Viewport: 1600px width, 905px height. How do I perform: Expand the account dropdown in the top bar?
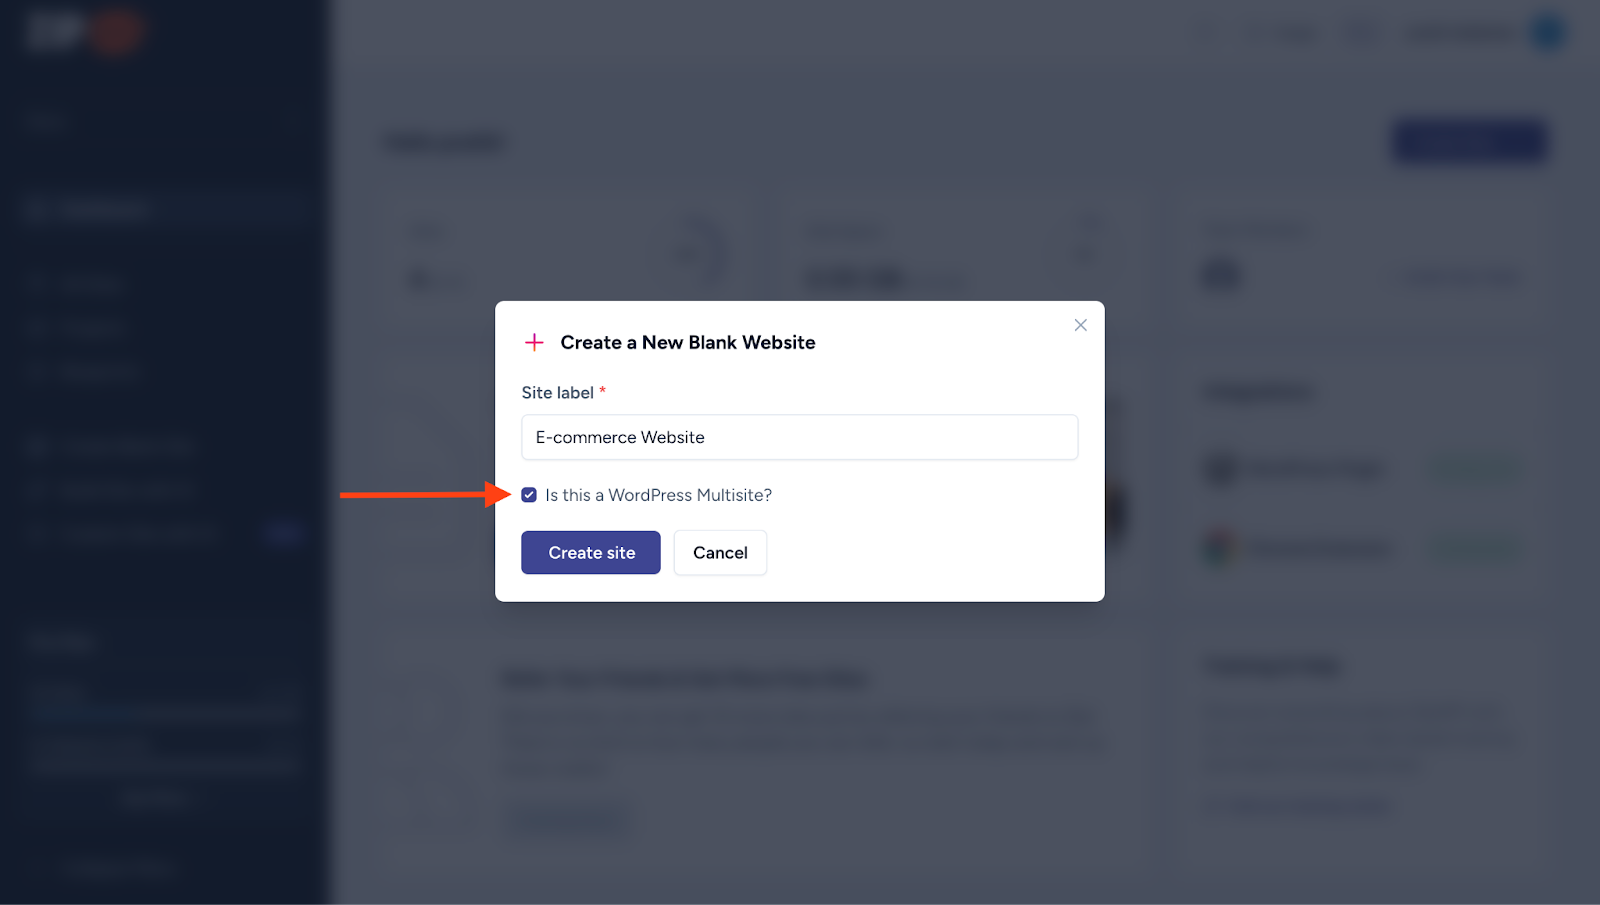click(x=1480, y=31)
